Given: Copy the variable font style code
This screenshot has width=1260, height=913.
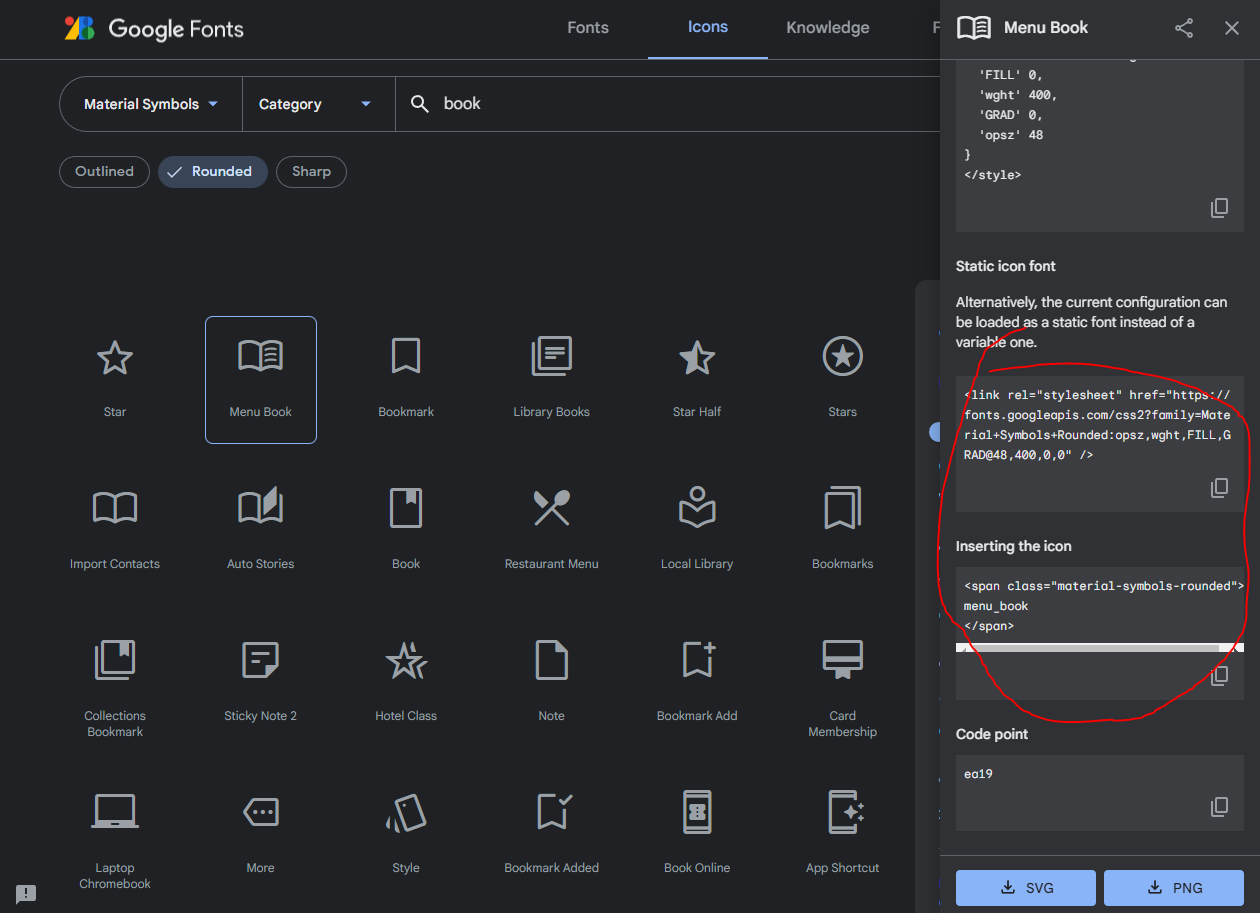Looking at the screenshot, I should click(1220, 208).
